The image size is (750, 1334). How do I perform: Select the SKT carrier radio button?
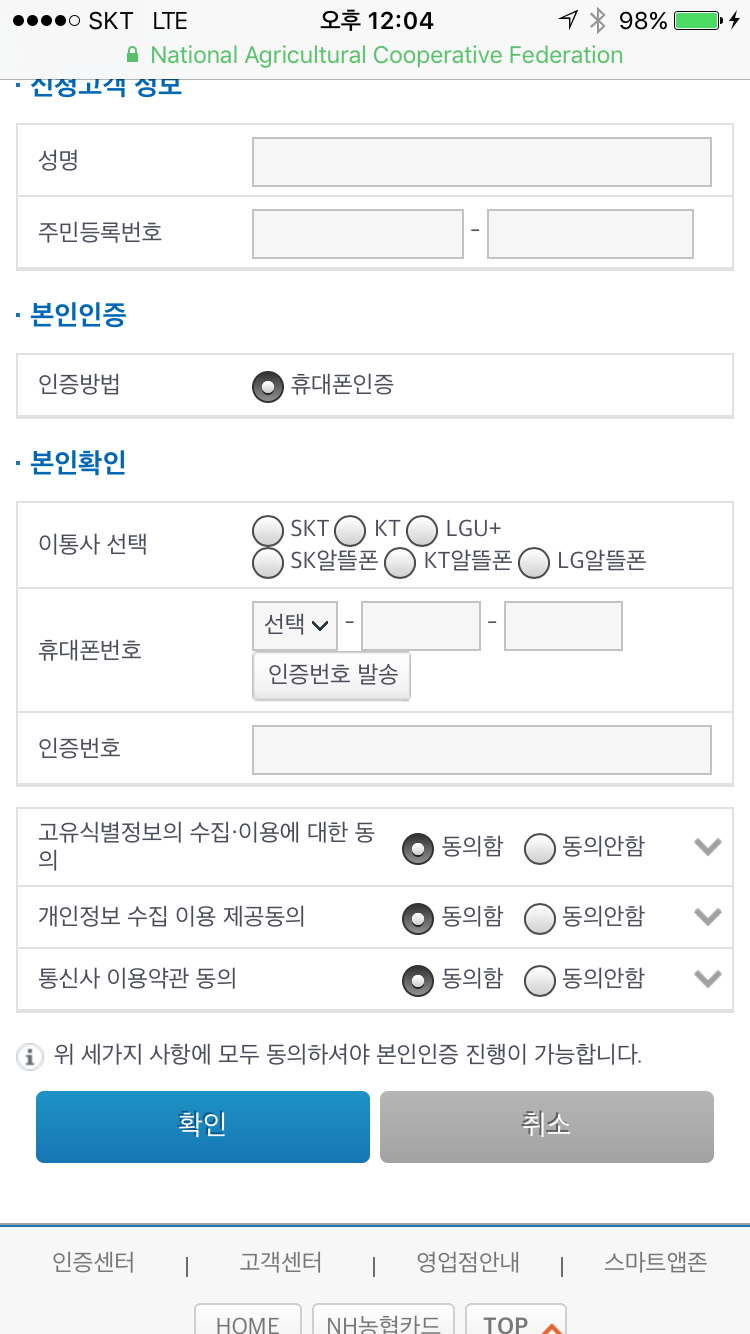pyautogui.click(x=267, y=528)
